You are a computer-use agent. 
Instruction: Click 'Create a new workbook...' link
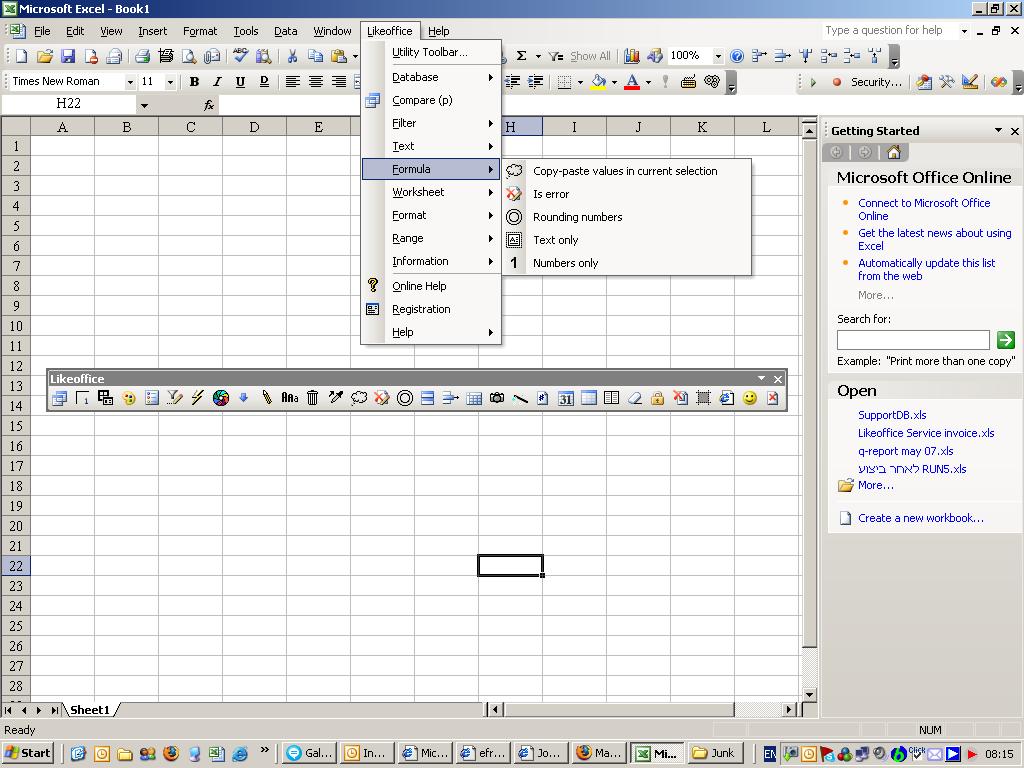pyautogui.click(x=921, y=518)
